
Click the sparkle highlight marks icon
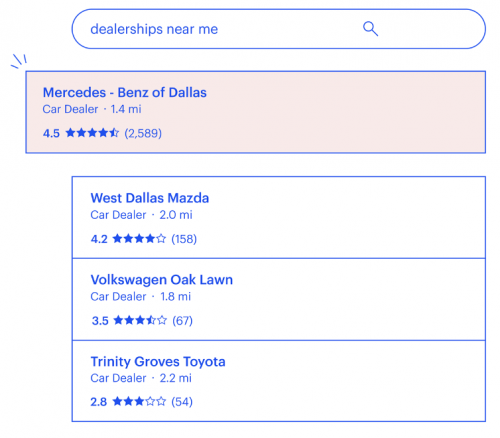pyautogui.click(x=19, y=61)
